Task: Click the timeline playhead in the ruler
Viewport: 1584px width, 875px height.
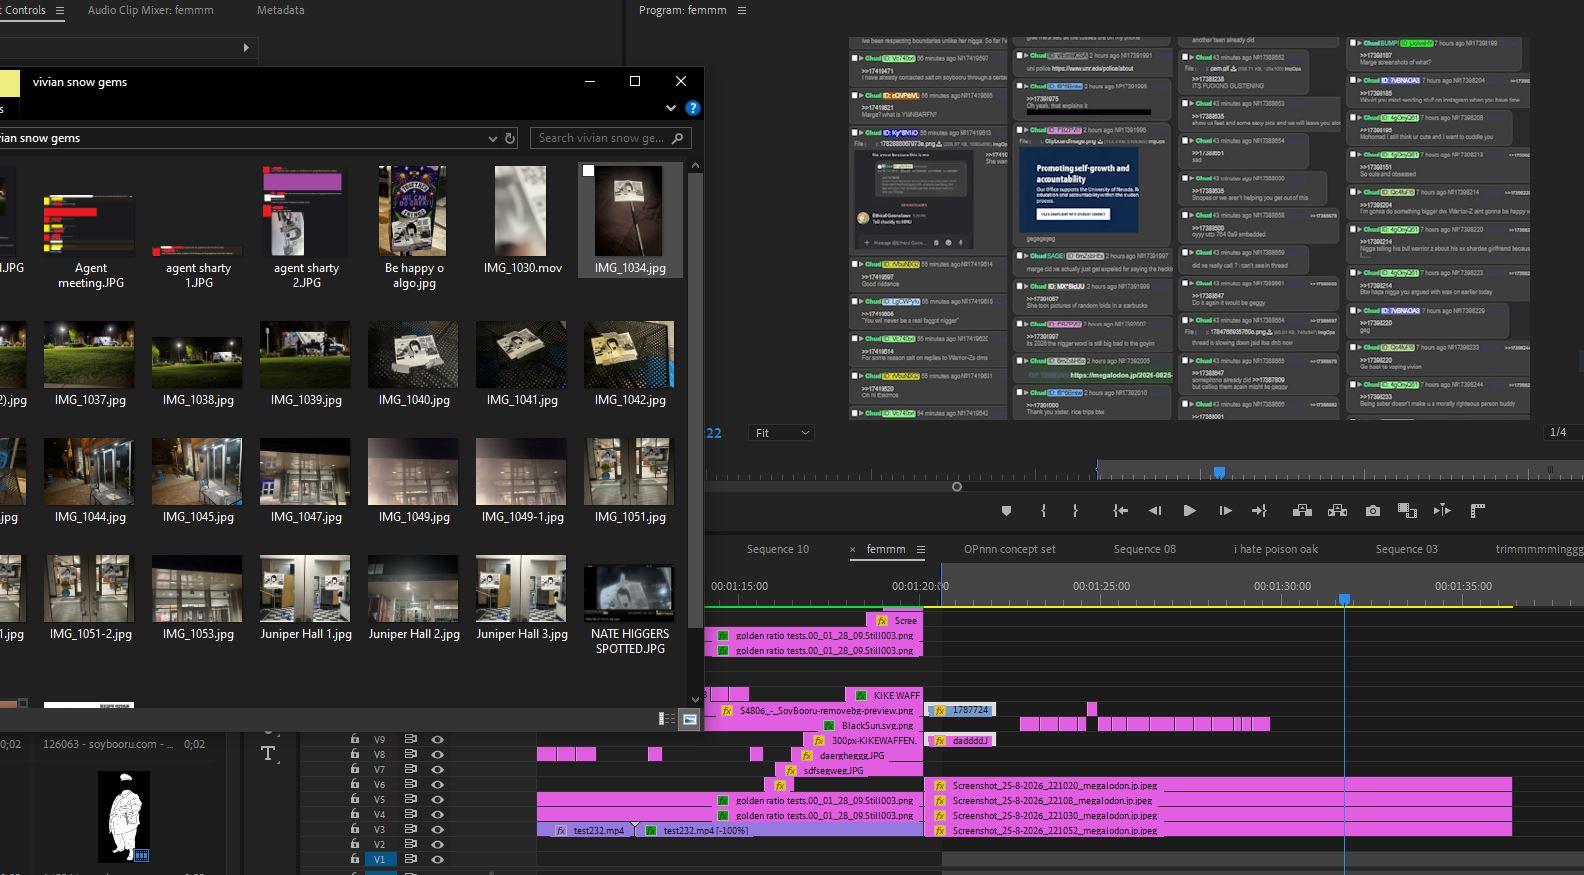Action: 1345,599
